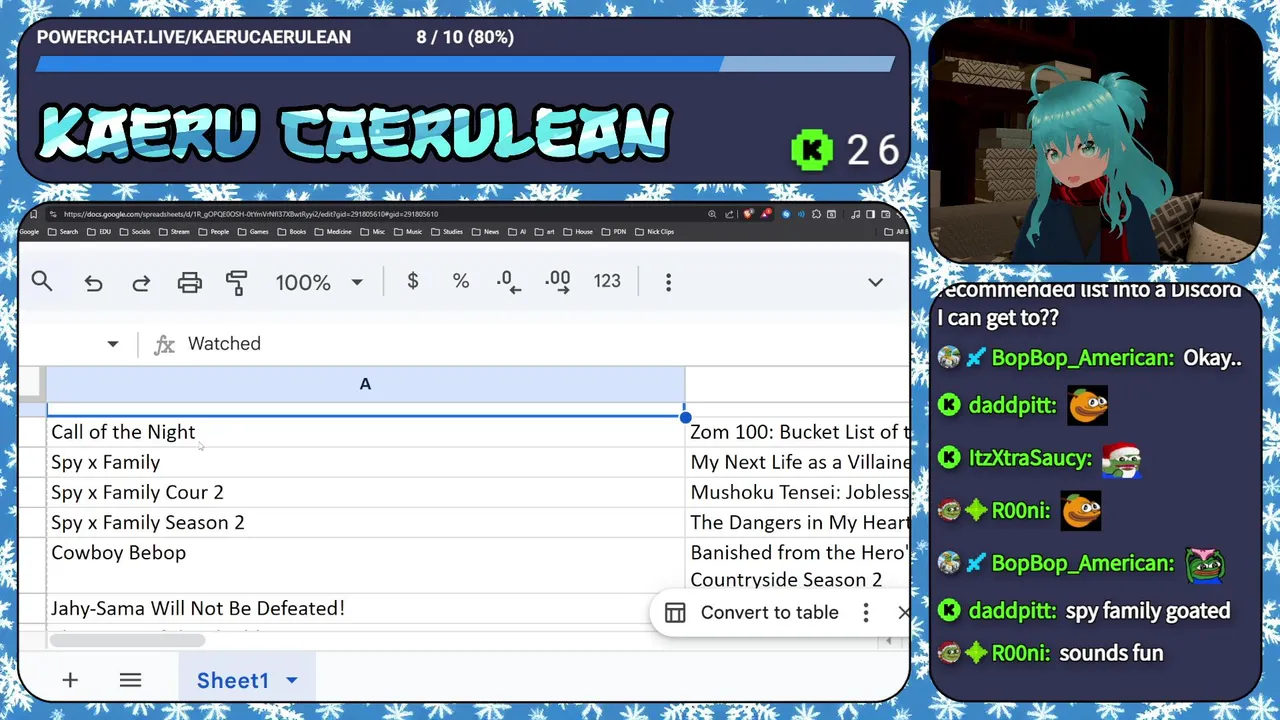The width and height of the screenshot is (1280, 720).
Task: Open the 100% zoom dropdown
Action: click(319, 283)
